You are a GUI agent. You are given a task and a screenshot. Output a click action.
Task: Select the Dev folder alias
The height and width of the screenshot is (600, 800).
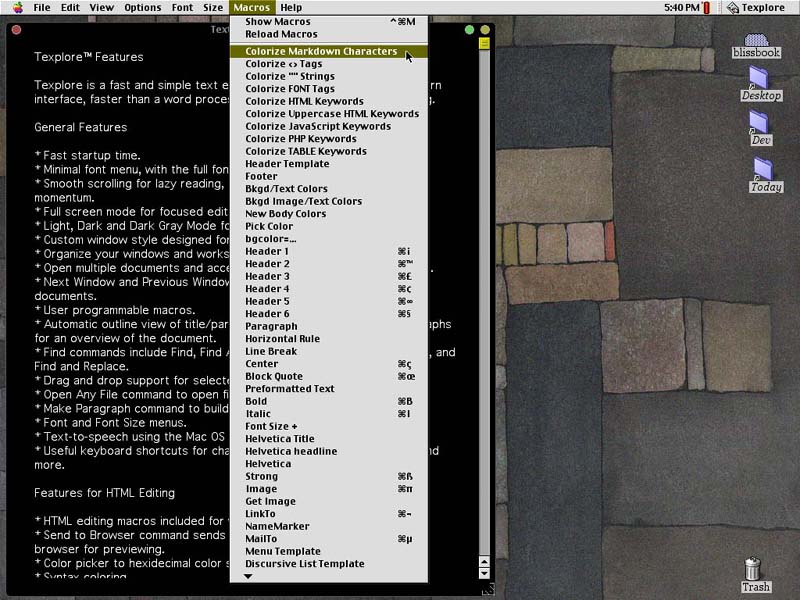(760, 129)
